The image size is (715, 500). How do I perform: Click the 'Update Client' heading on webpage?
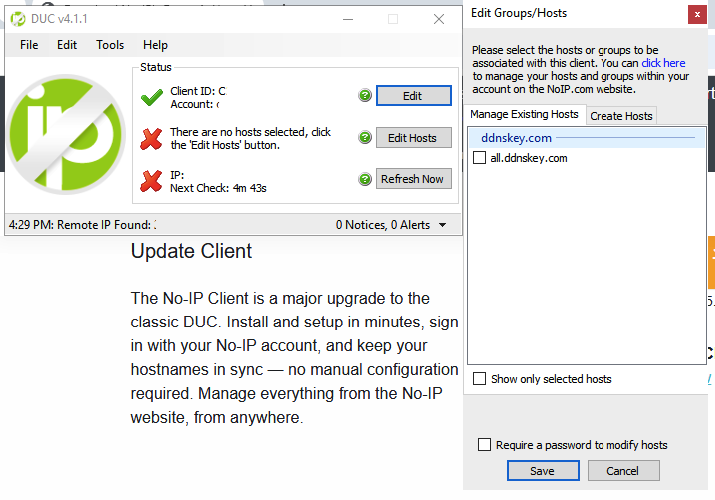click(191, 251)
